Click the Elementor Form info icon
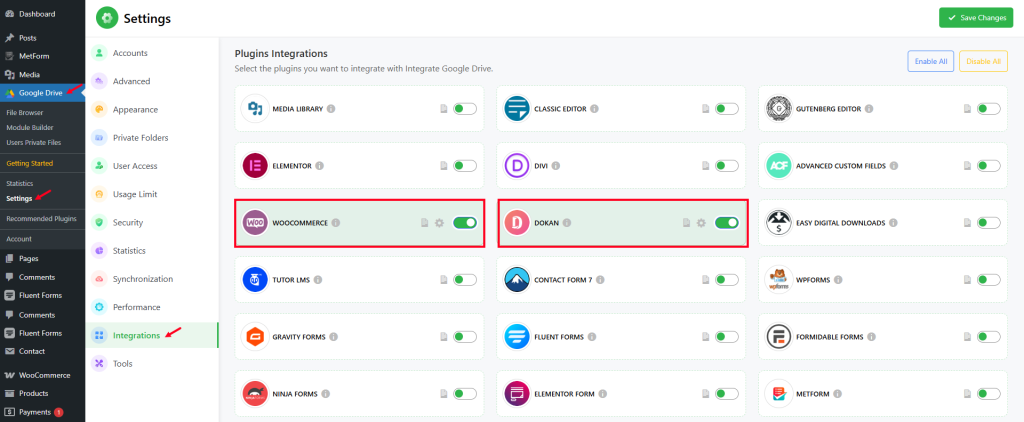1024x422 pixels. 603,394
